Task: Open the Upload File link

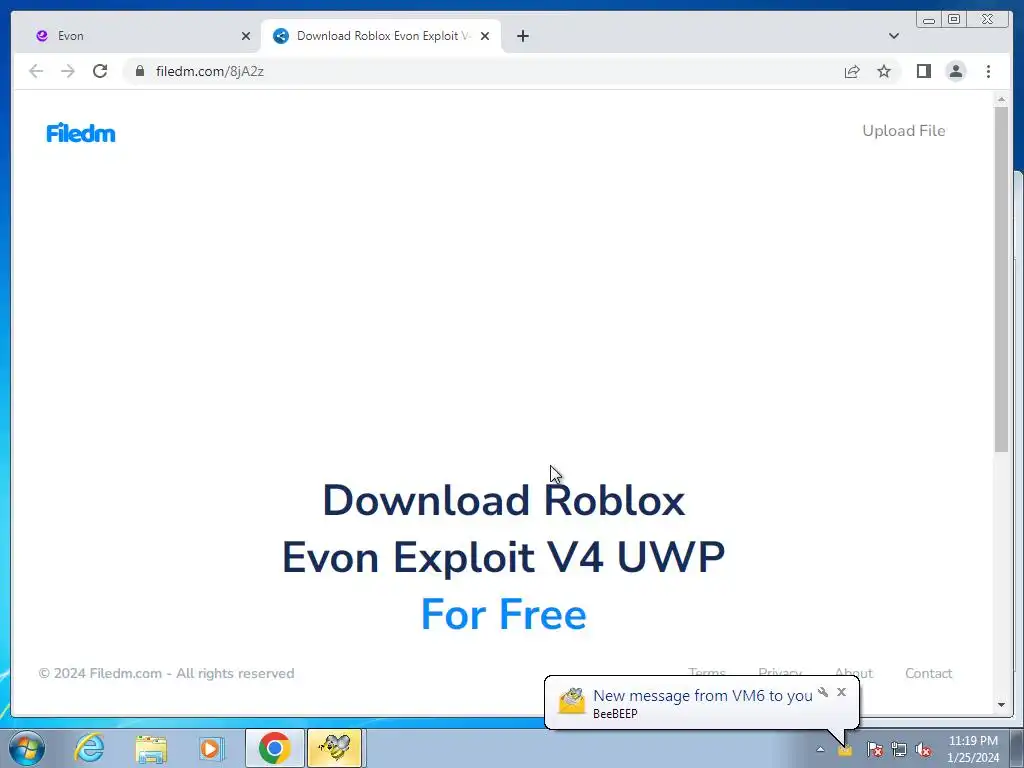Action: [904, 131]
